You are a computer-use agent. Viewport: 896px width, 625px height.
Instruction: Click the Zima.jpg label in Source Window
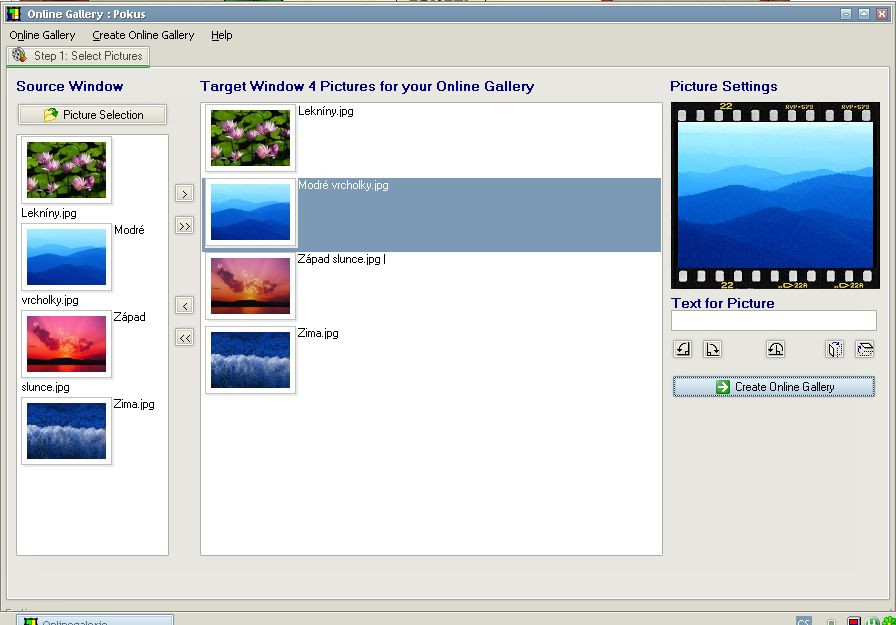point(134,404)
